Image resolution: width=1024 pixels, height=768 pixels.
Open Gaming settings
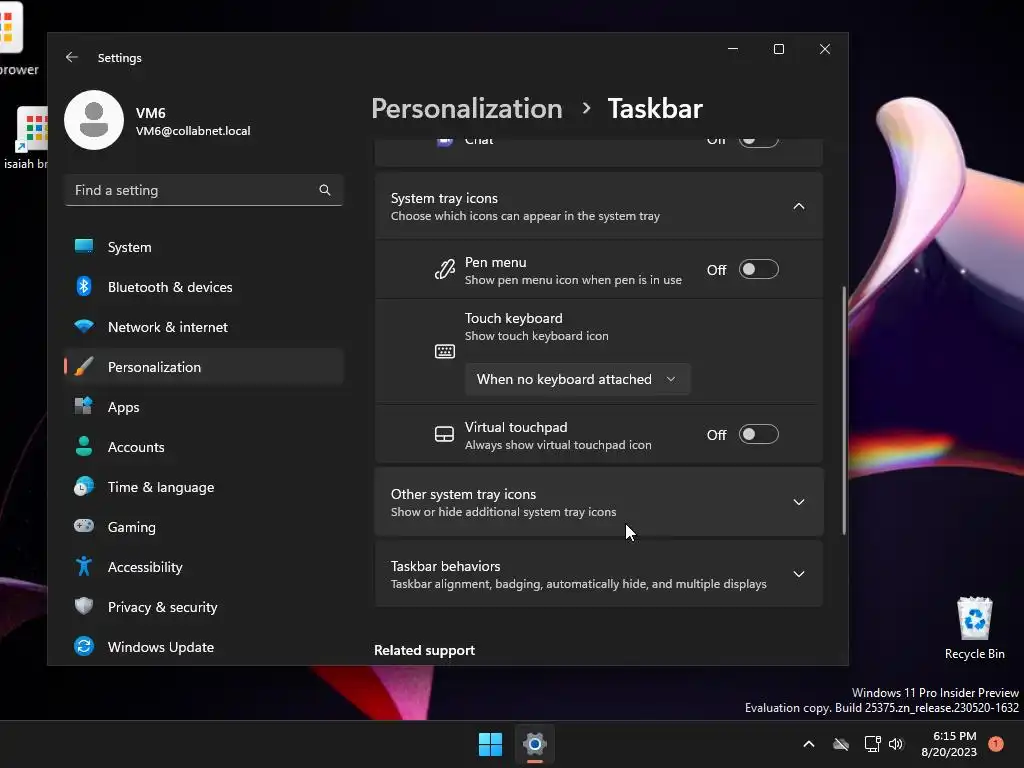(204, 526)
